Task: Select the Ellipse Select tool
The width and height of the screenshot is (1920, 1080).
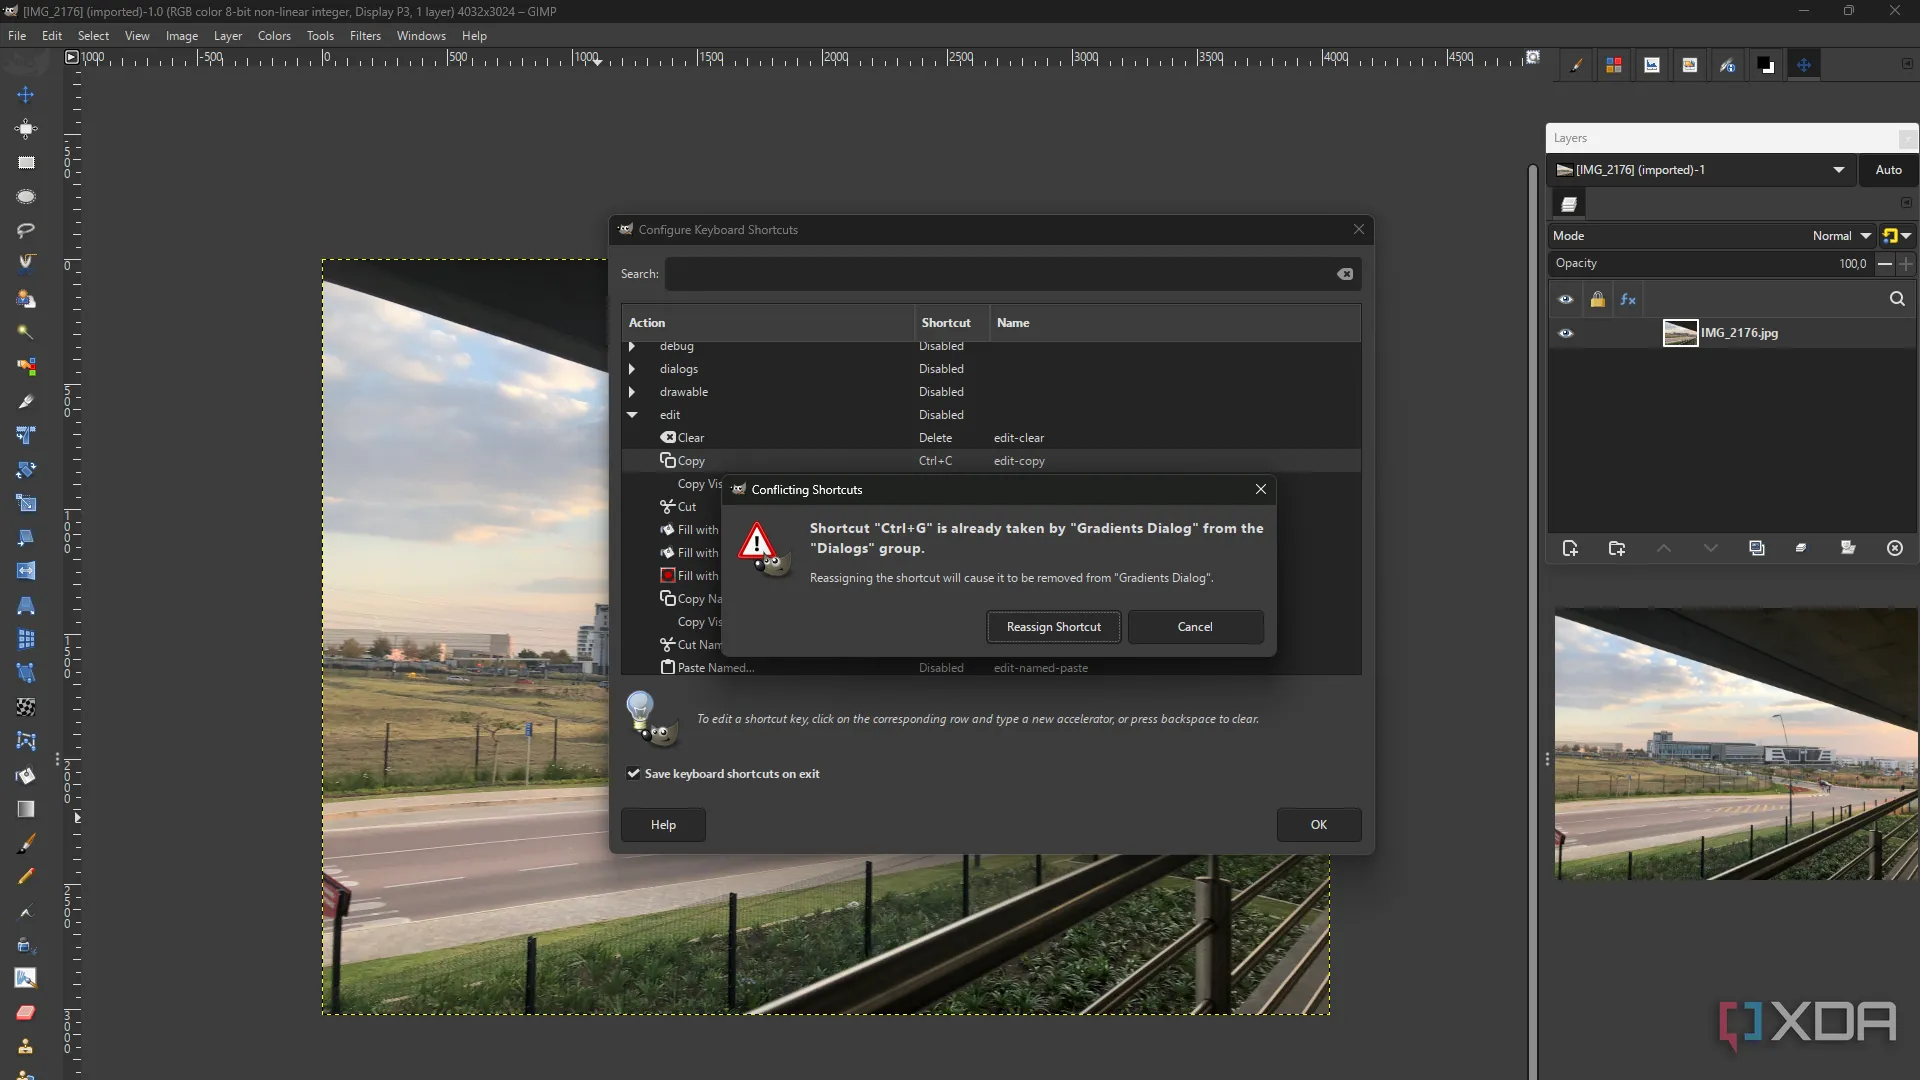Action: click(x=26, y=196)
